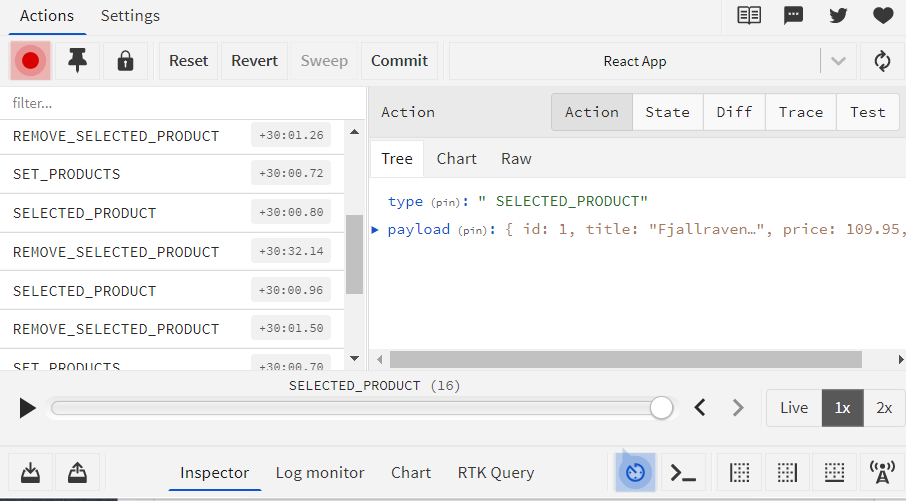This screenshot has width=906, height=501.
Task: Select REMOVE_SELECTED_PRODUCT at +30:01.50
Action: (x=172, y=329)
